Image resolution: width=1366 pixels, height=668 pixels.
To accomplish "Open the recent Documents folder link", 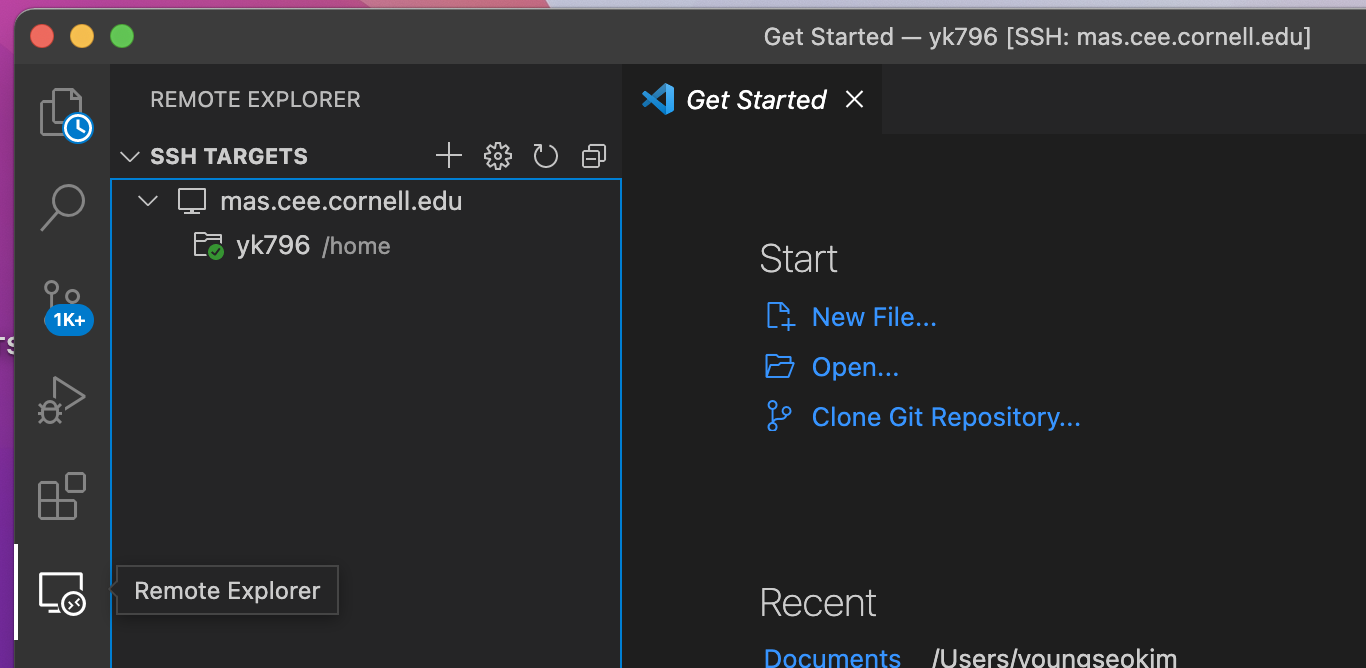I will 832,657.
